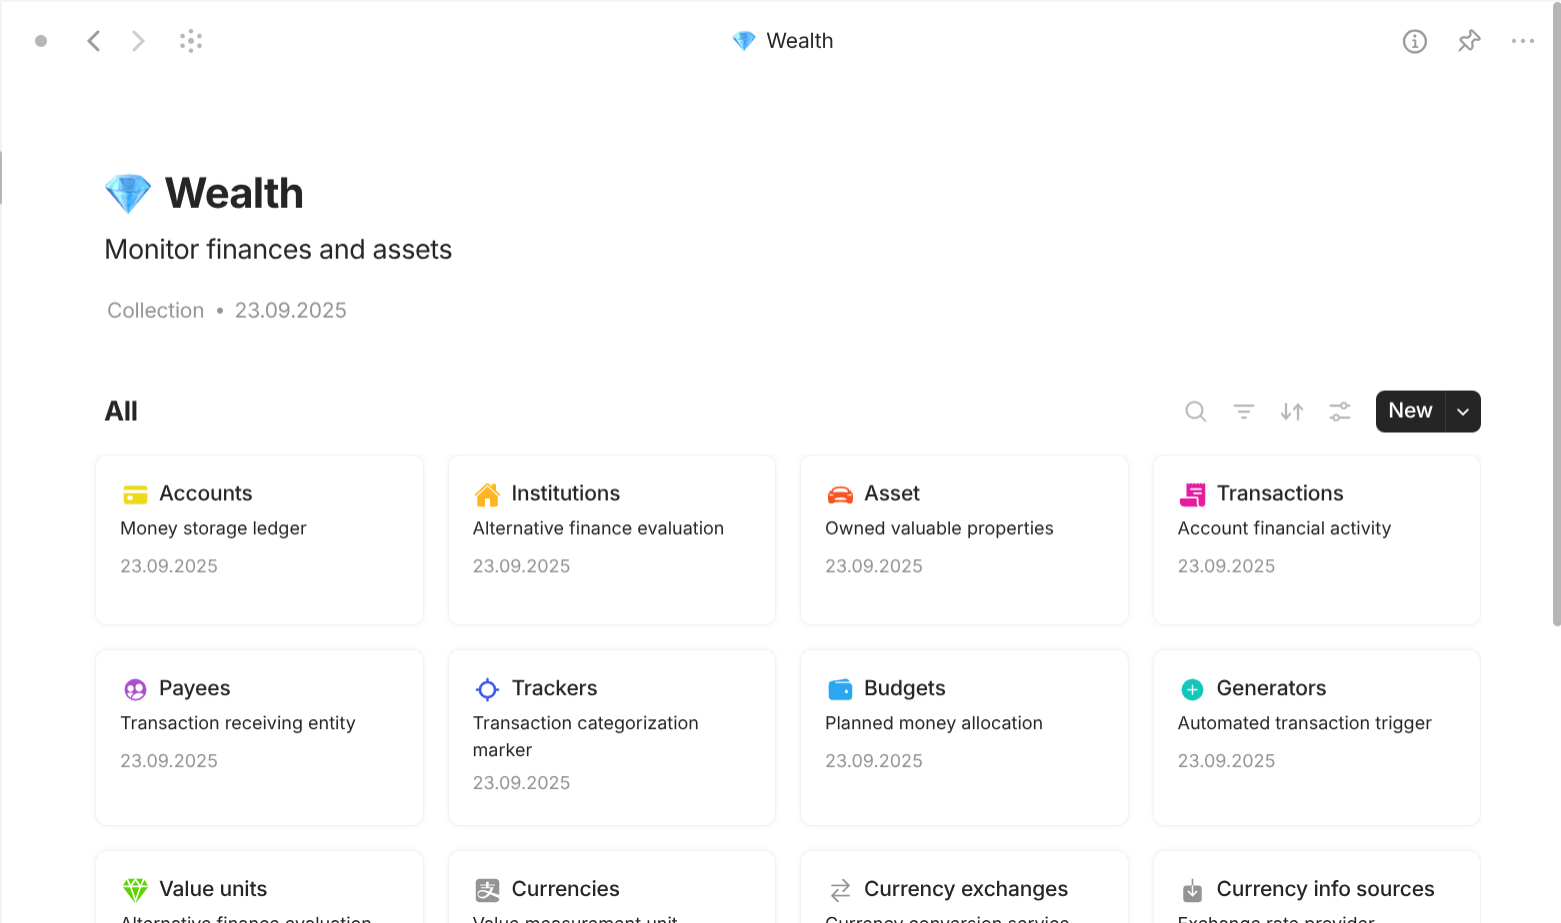
Task: Click the dotted grid icon in the toolbar
Action: [190, 41]
